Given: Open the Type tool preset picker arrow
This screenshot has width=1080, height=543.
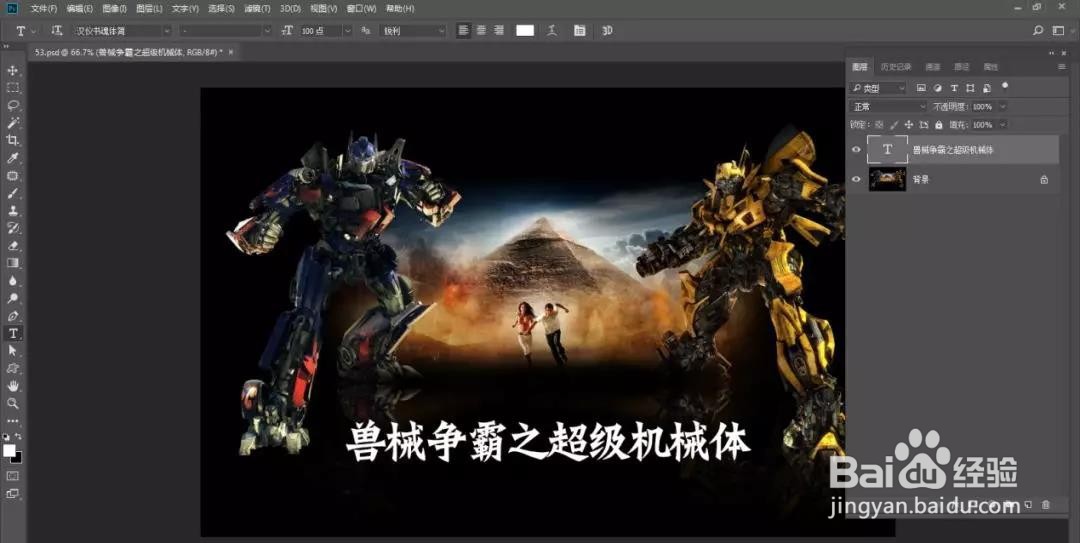Looking at the screenshot, I should point(34,31).
